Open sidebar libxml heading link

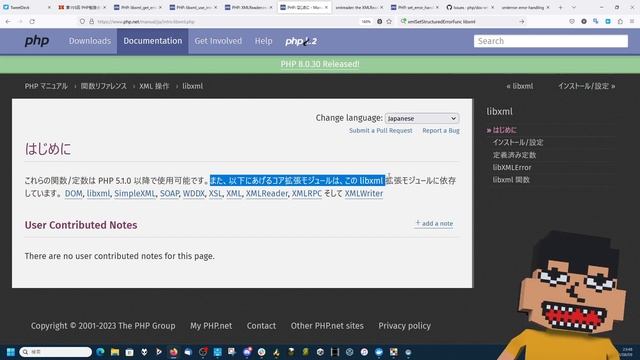pos(500,111)
